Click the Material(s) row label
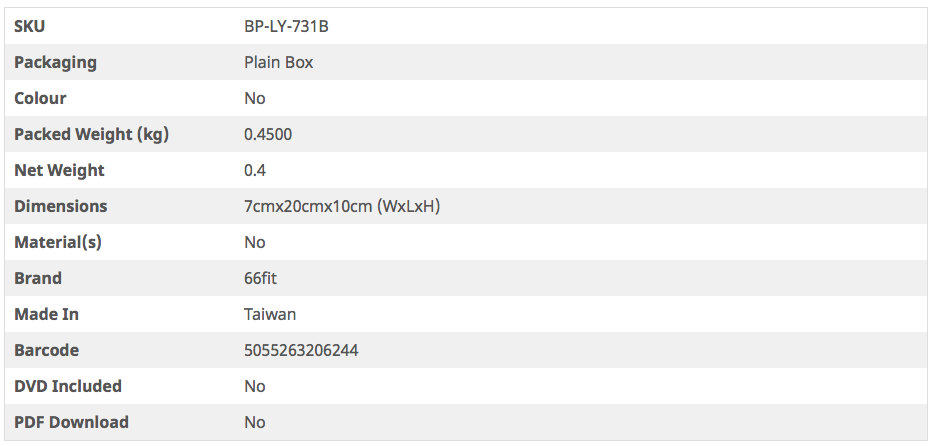The image size is (933, 446). click(x=58, y=242)
